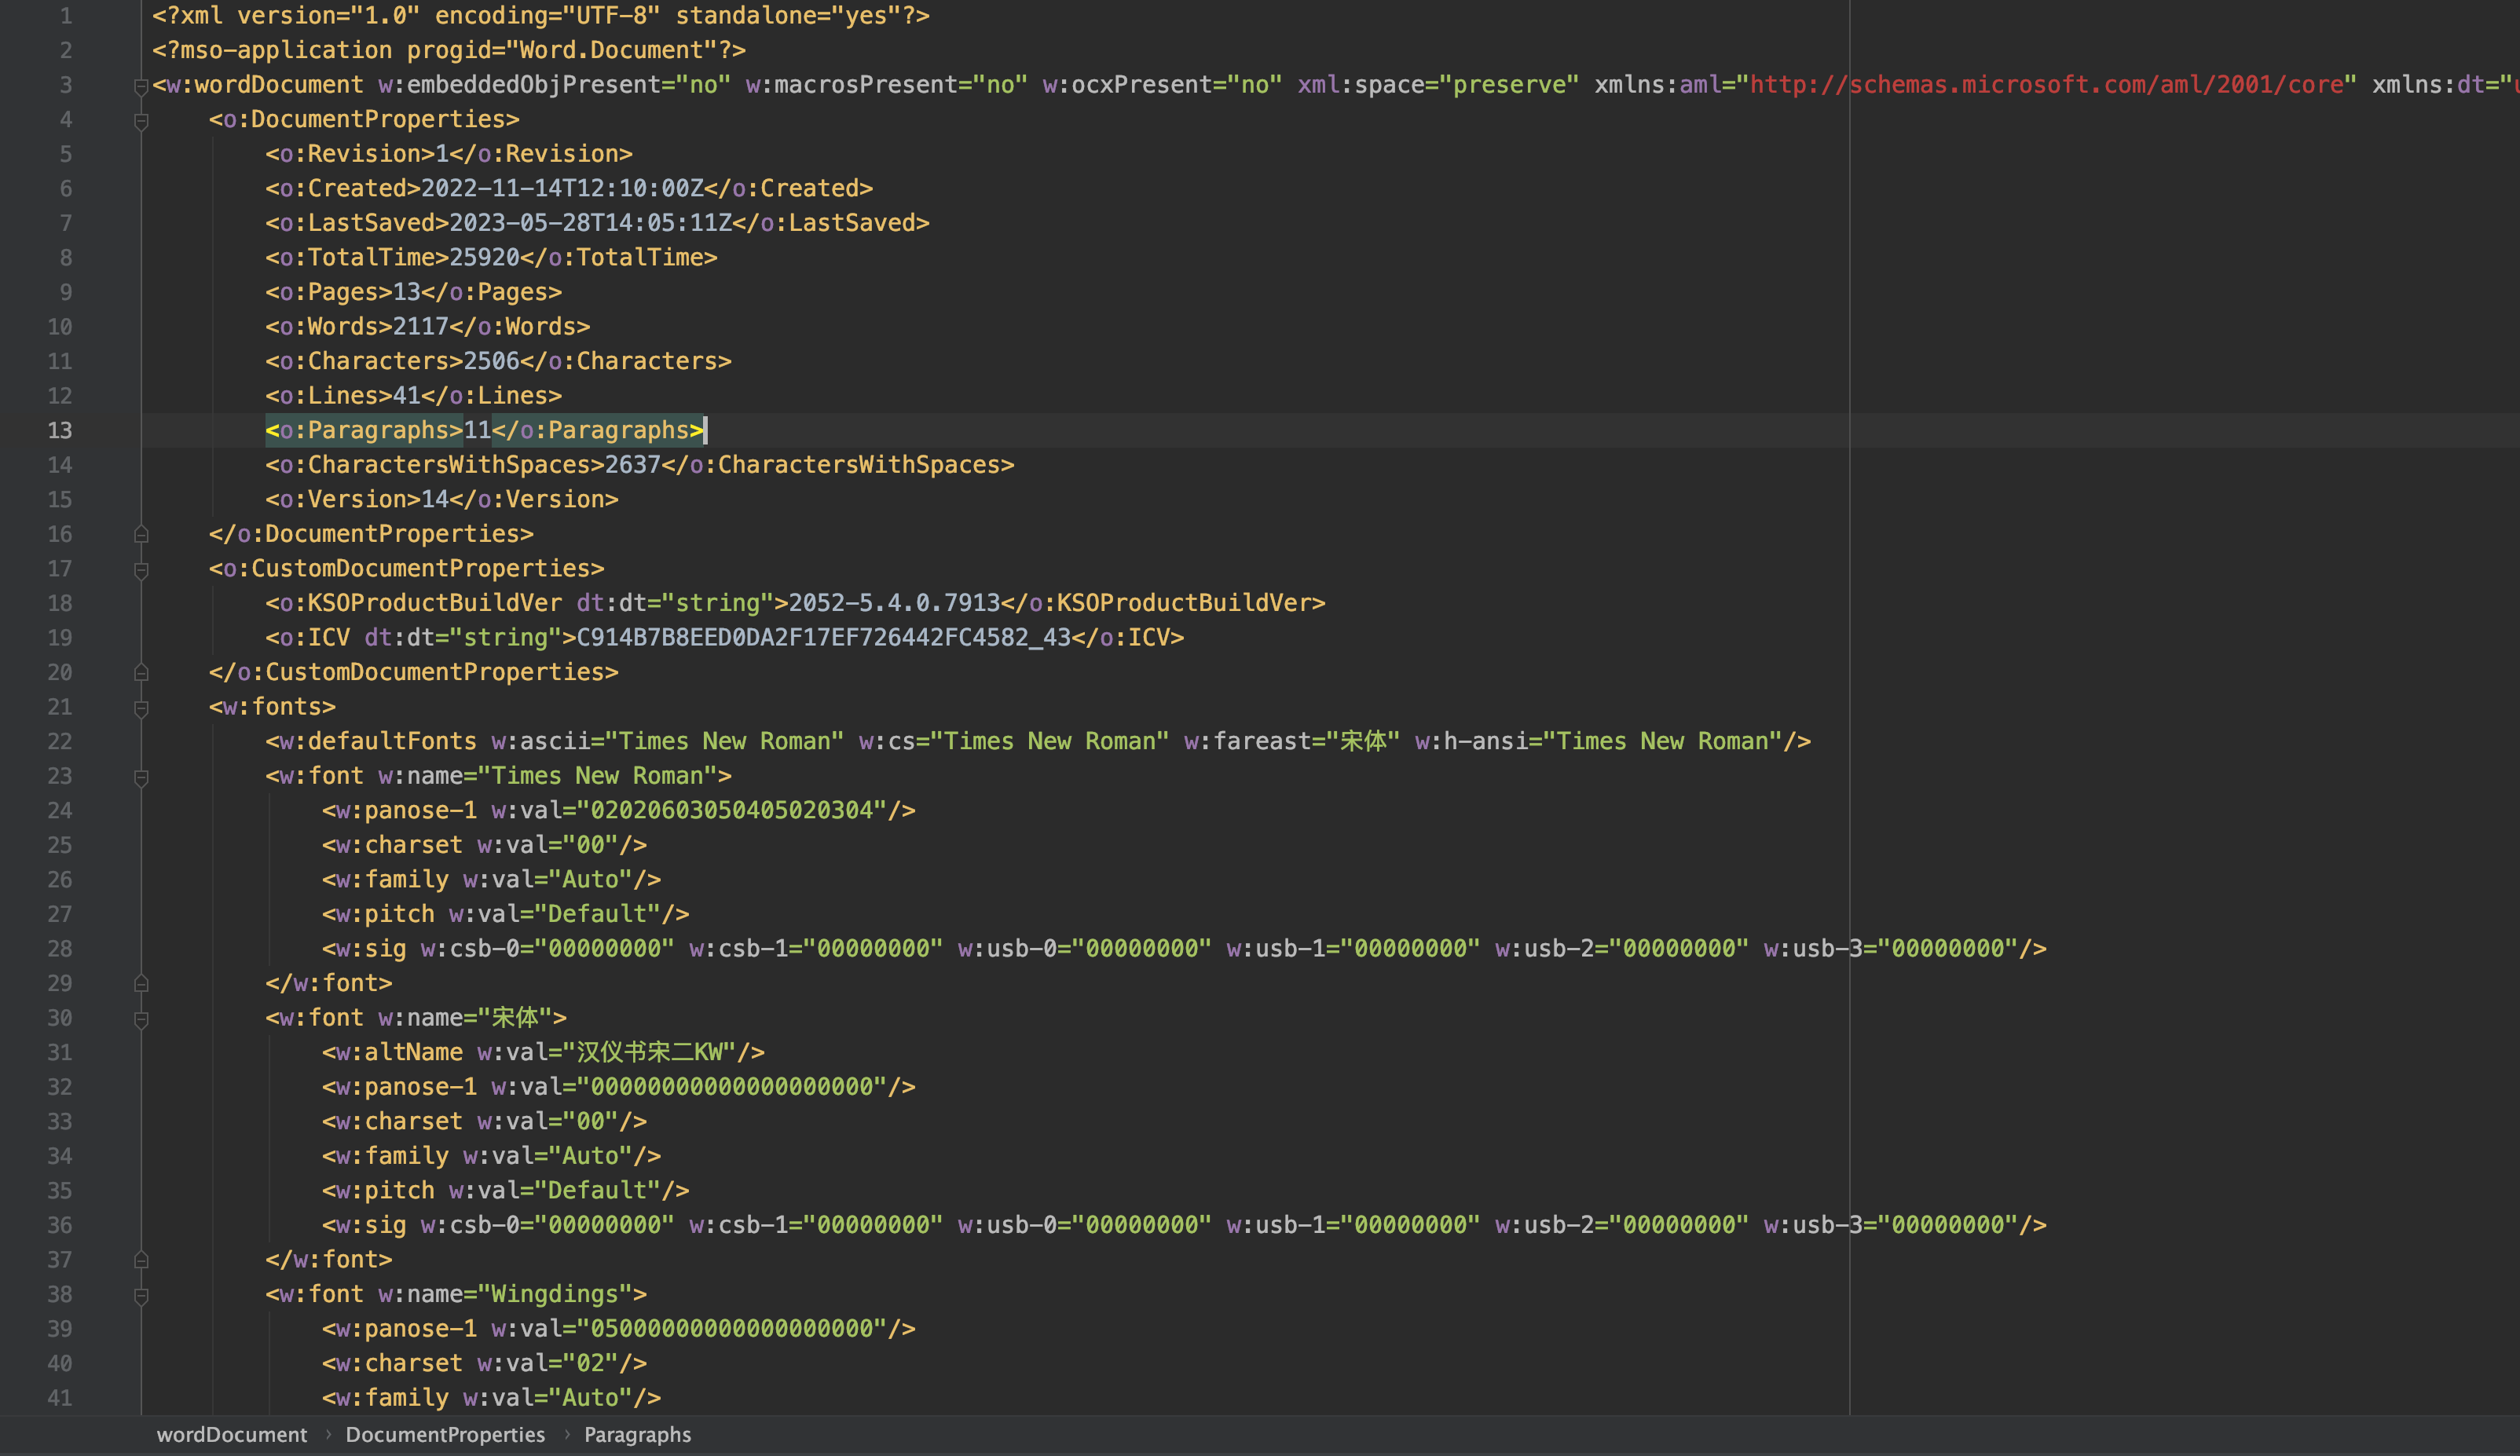Viewport: 2520px width, 1456px height.
Task: Click line number 13 in the gutter
Action: (x=60, y=430)
